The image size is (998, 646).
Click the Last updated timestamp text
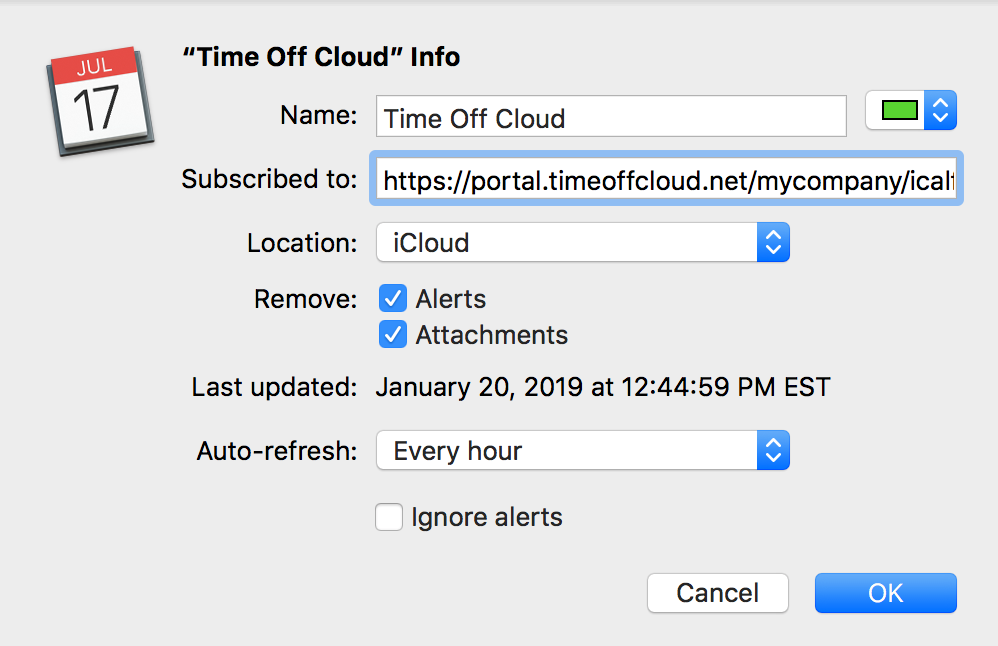[x=603, y=387]
